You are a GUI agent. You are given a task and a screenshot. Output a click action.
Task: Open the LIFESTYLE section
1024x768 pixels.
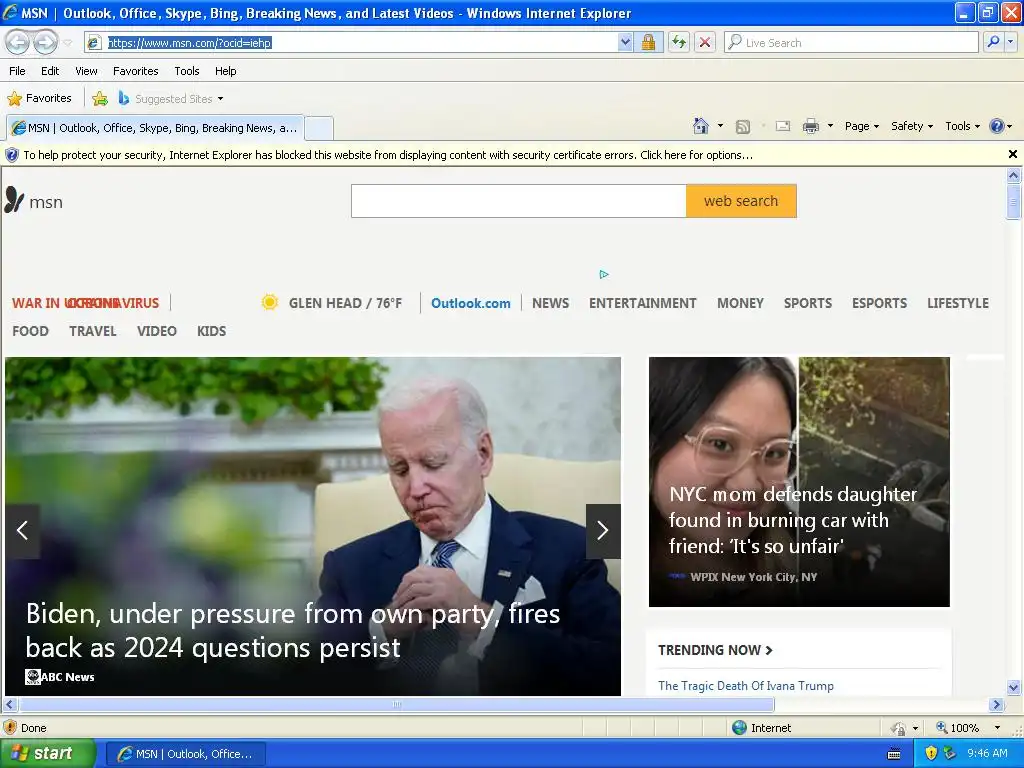click(x=957, y=303)
